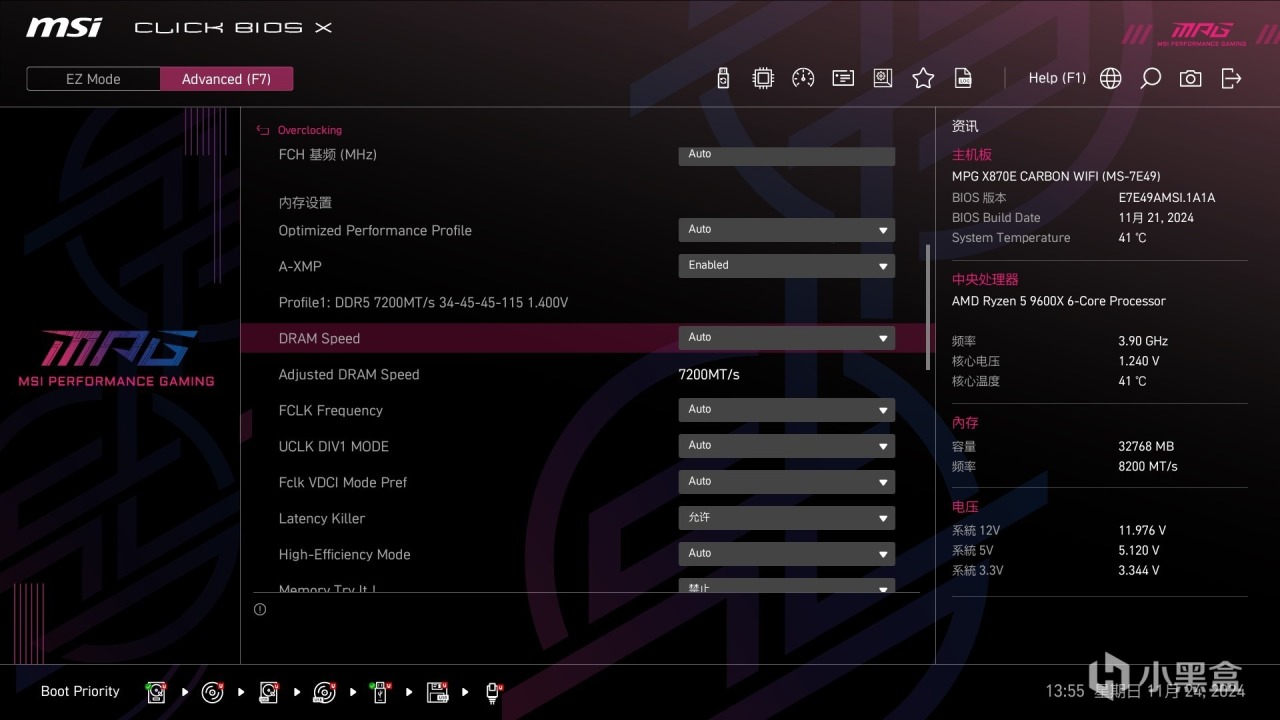Image resolution: width=1280 pixels, height=720 pixels.
Task: Open Fclk VDCI Mode Pref dropdown
Action: point(786,482)
